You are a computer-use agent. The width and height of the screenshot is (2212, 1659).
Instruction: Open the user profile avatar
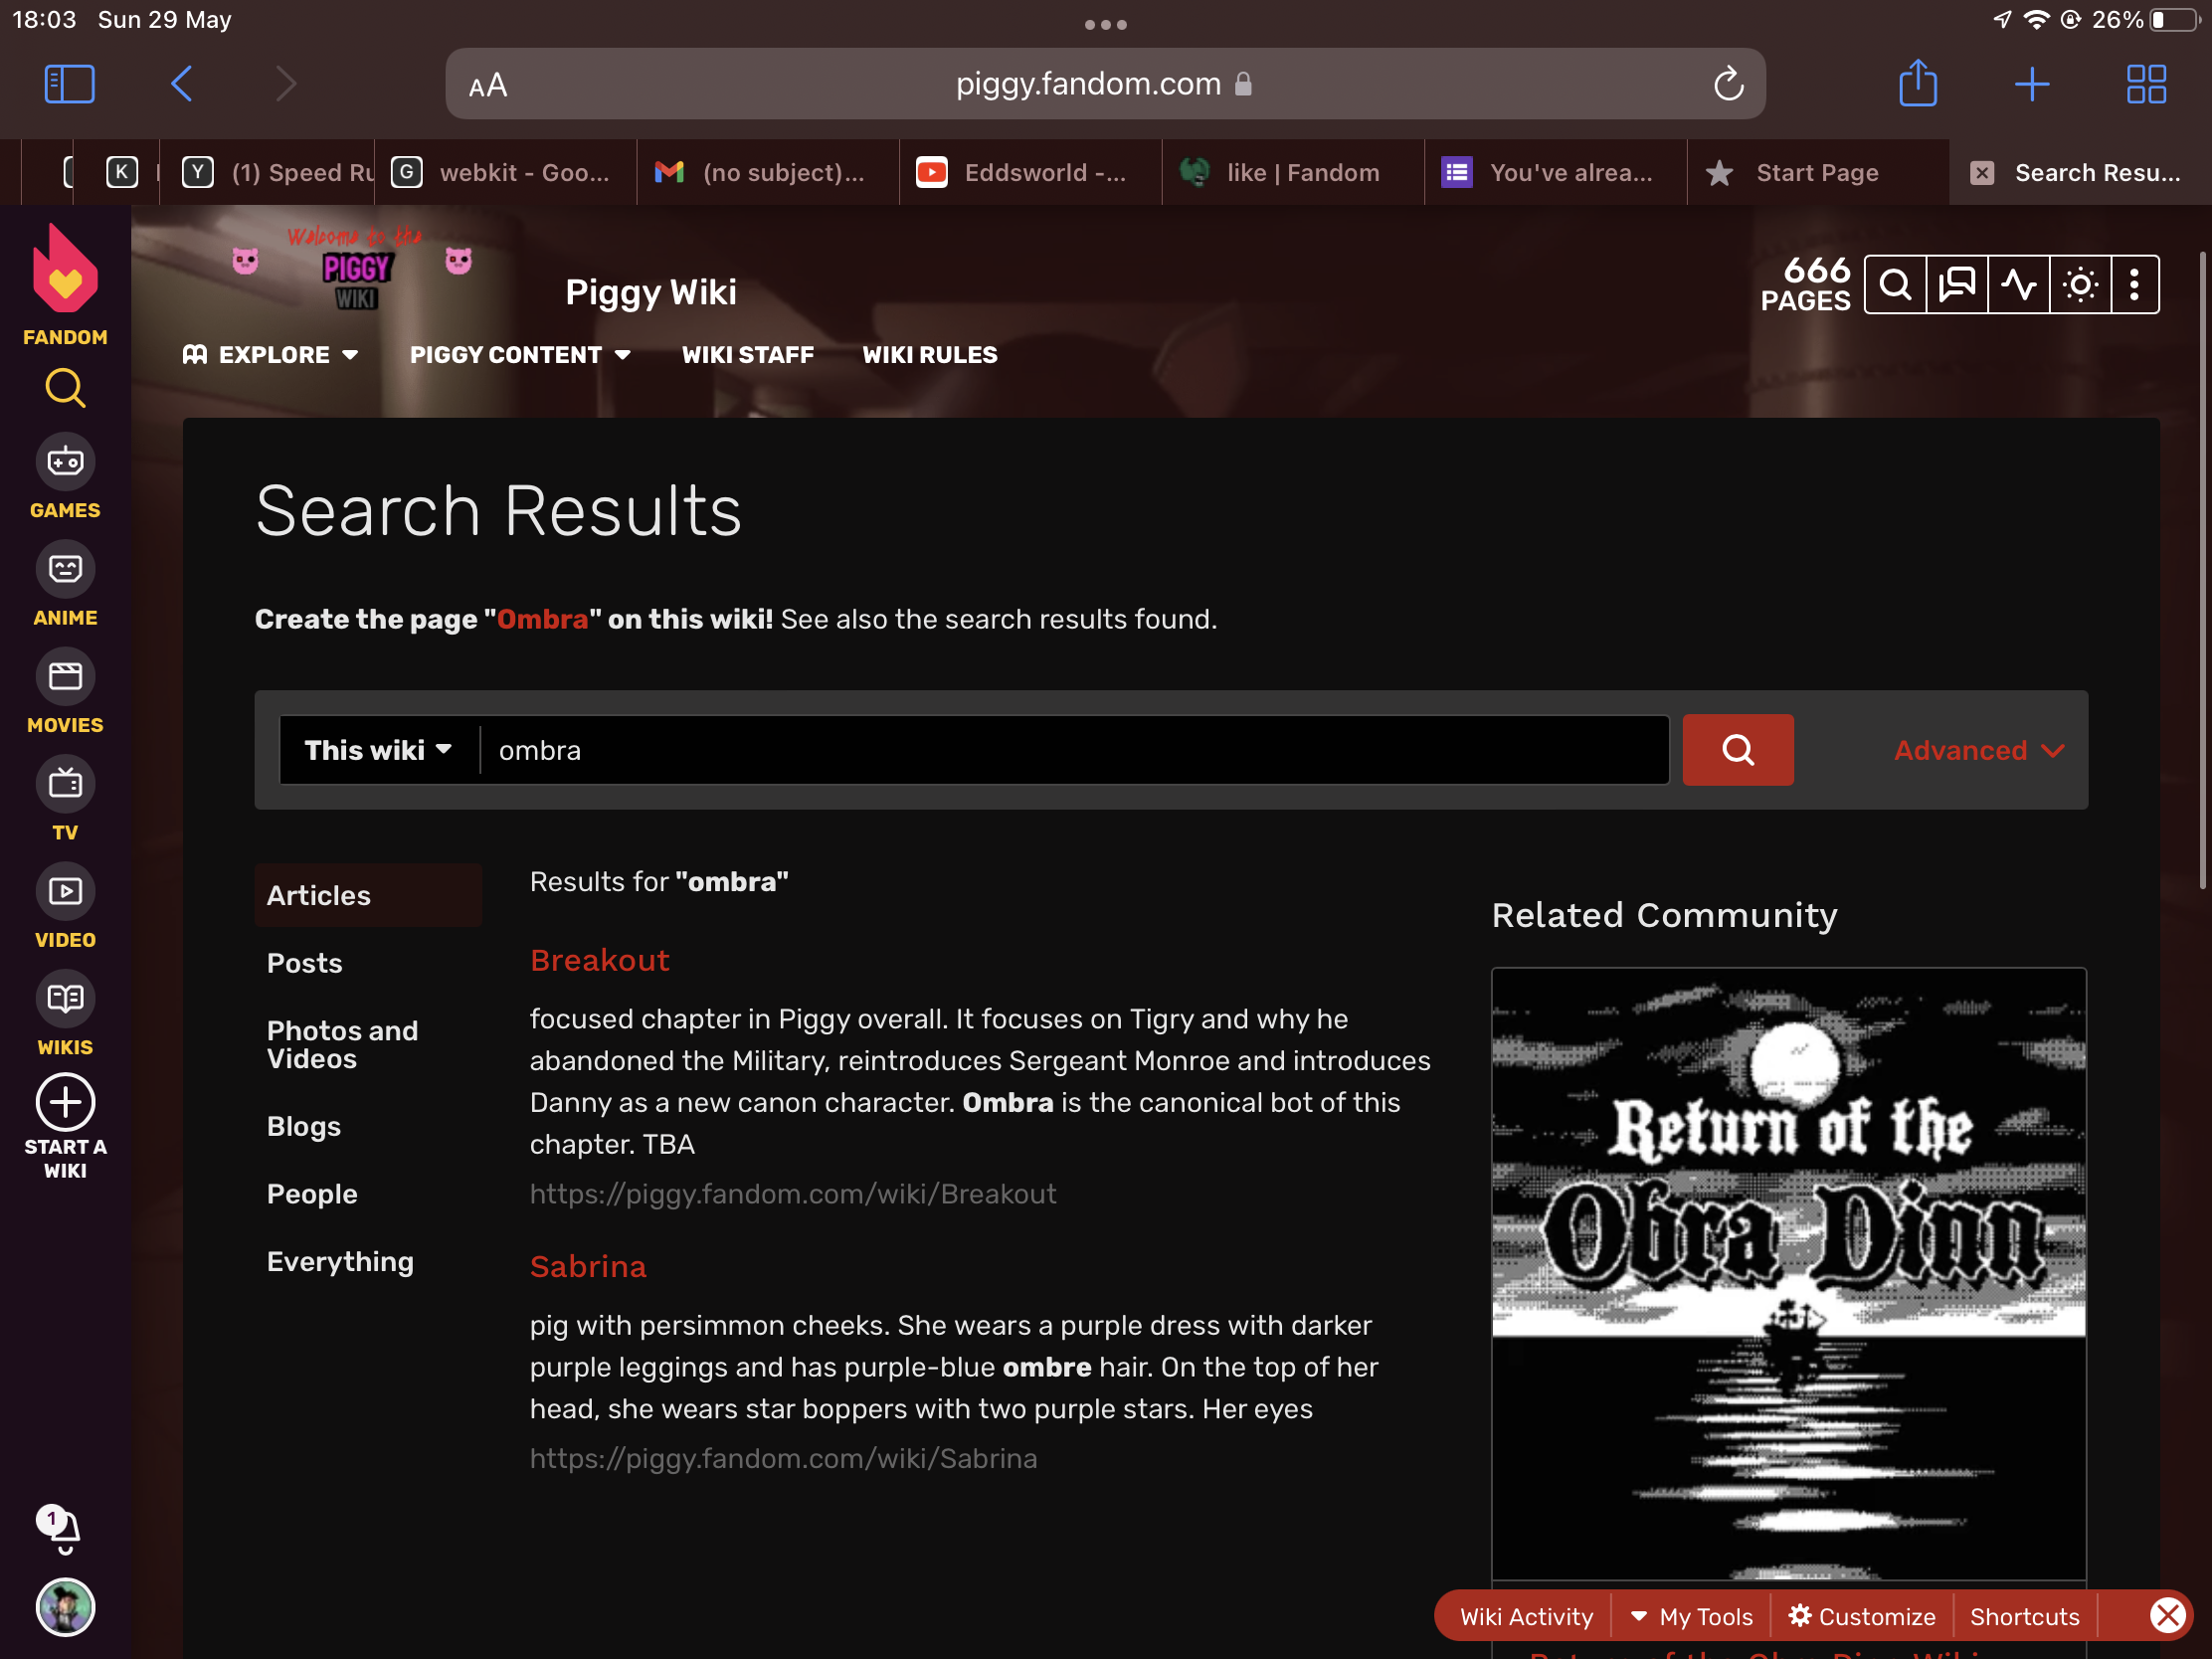click(65, 1607)
